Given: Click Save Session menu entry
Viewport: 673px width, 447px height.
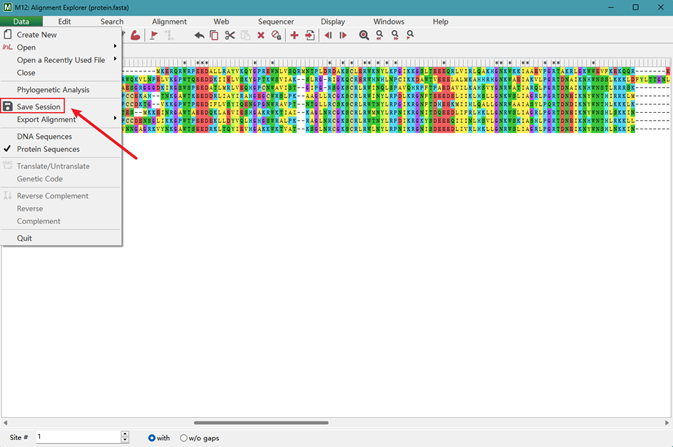Looking at the screenshot, I should [38, 106].
